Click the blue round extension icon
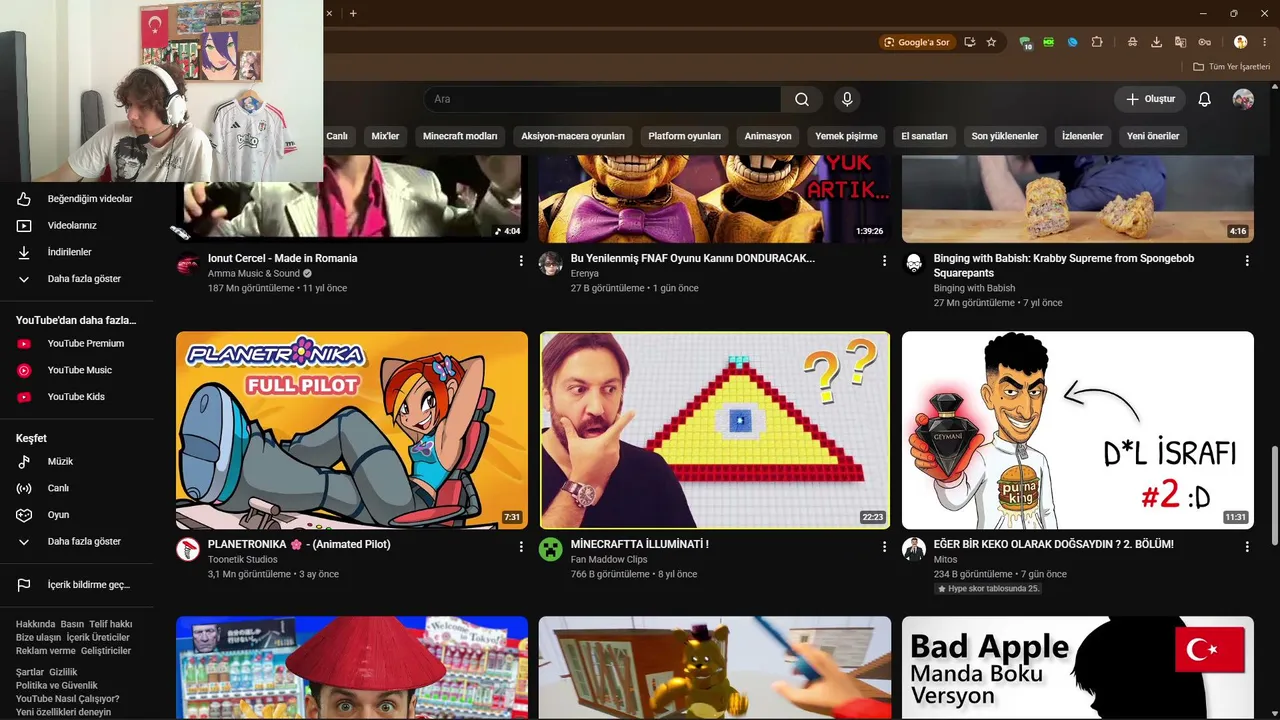This screenshot has width=1280, height=720. 1073,42
